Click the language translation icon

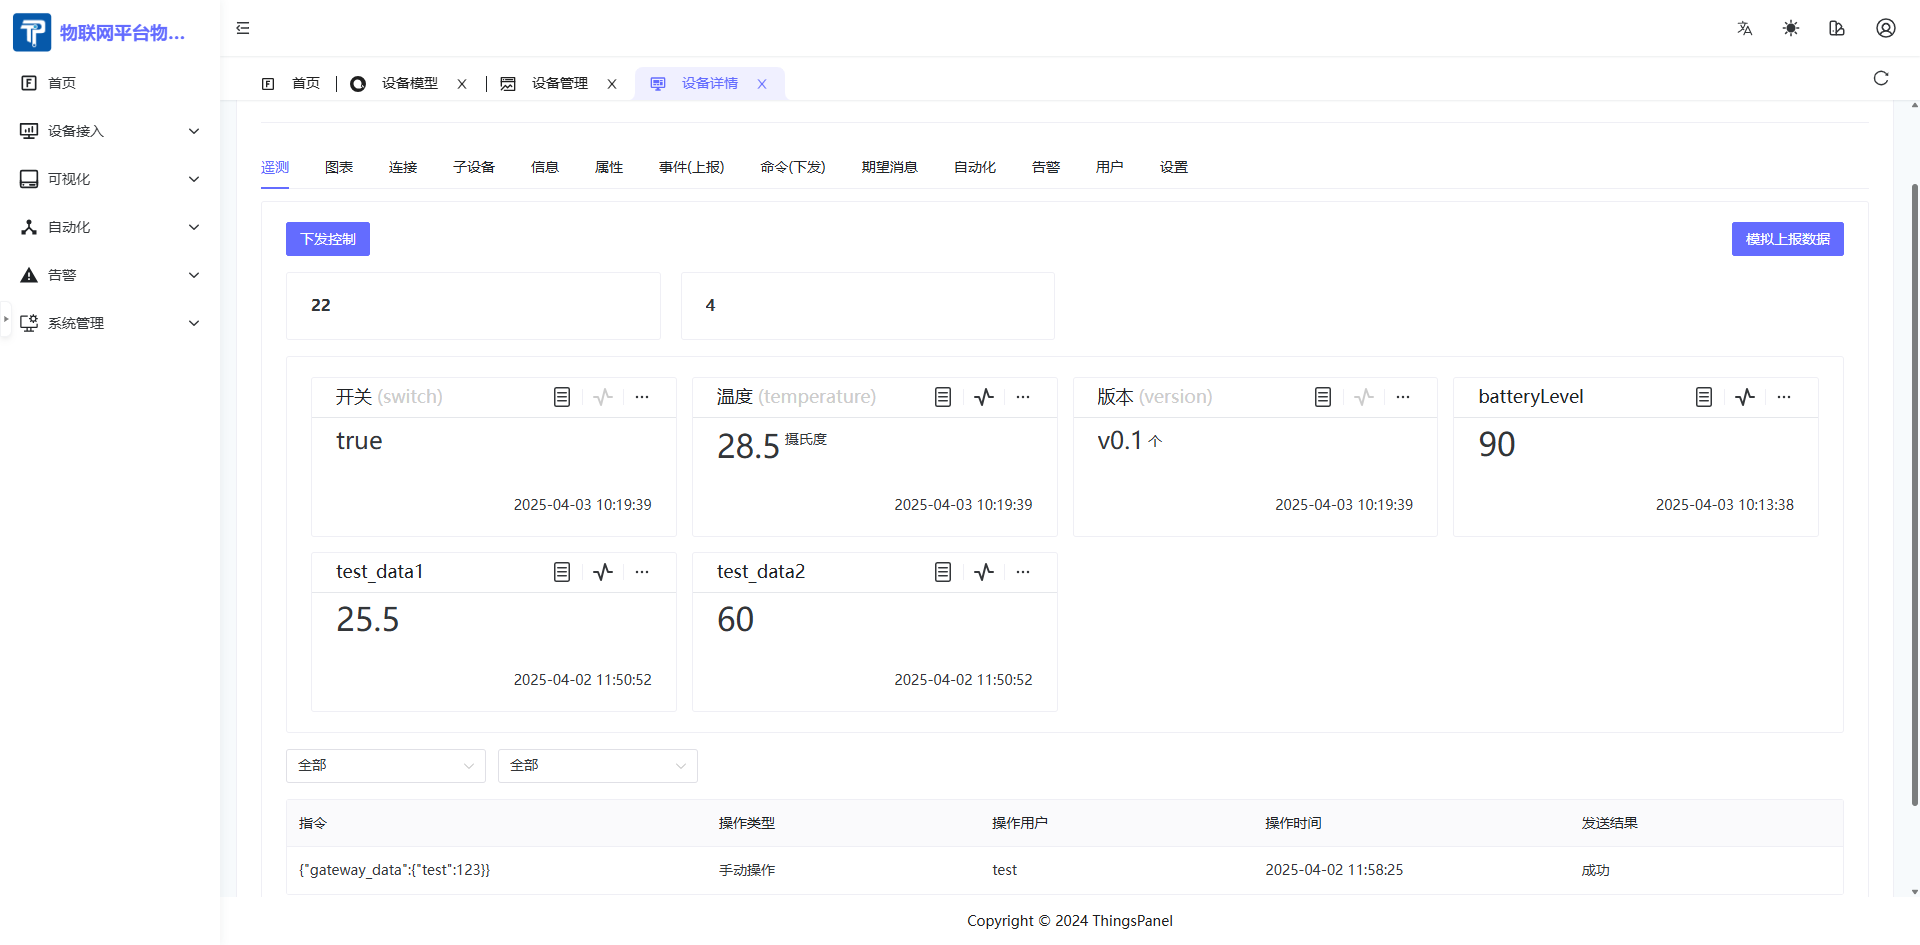pos(1745,28)
